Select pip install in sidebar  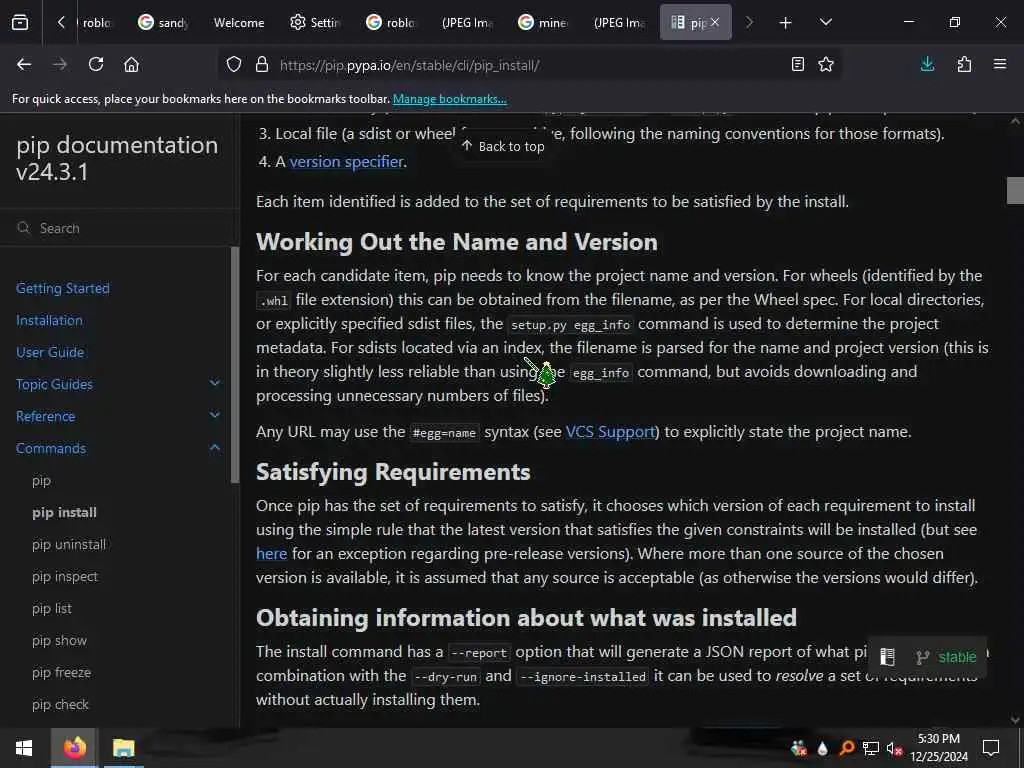pyautogui.click(x=65, y=512)
